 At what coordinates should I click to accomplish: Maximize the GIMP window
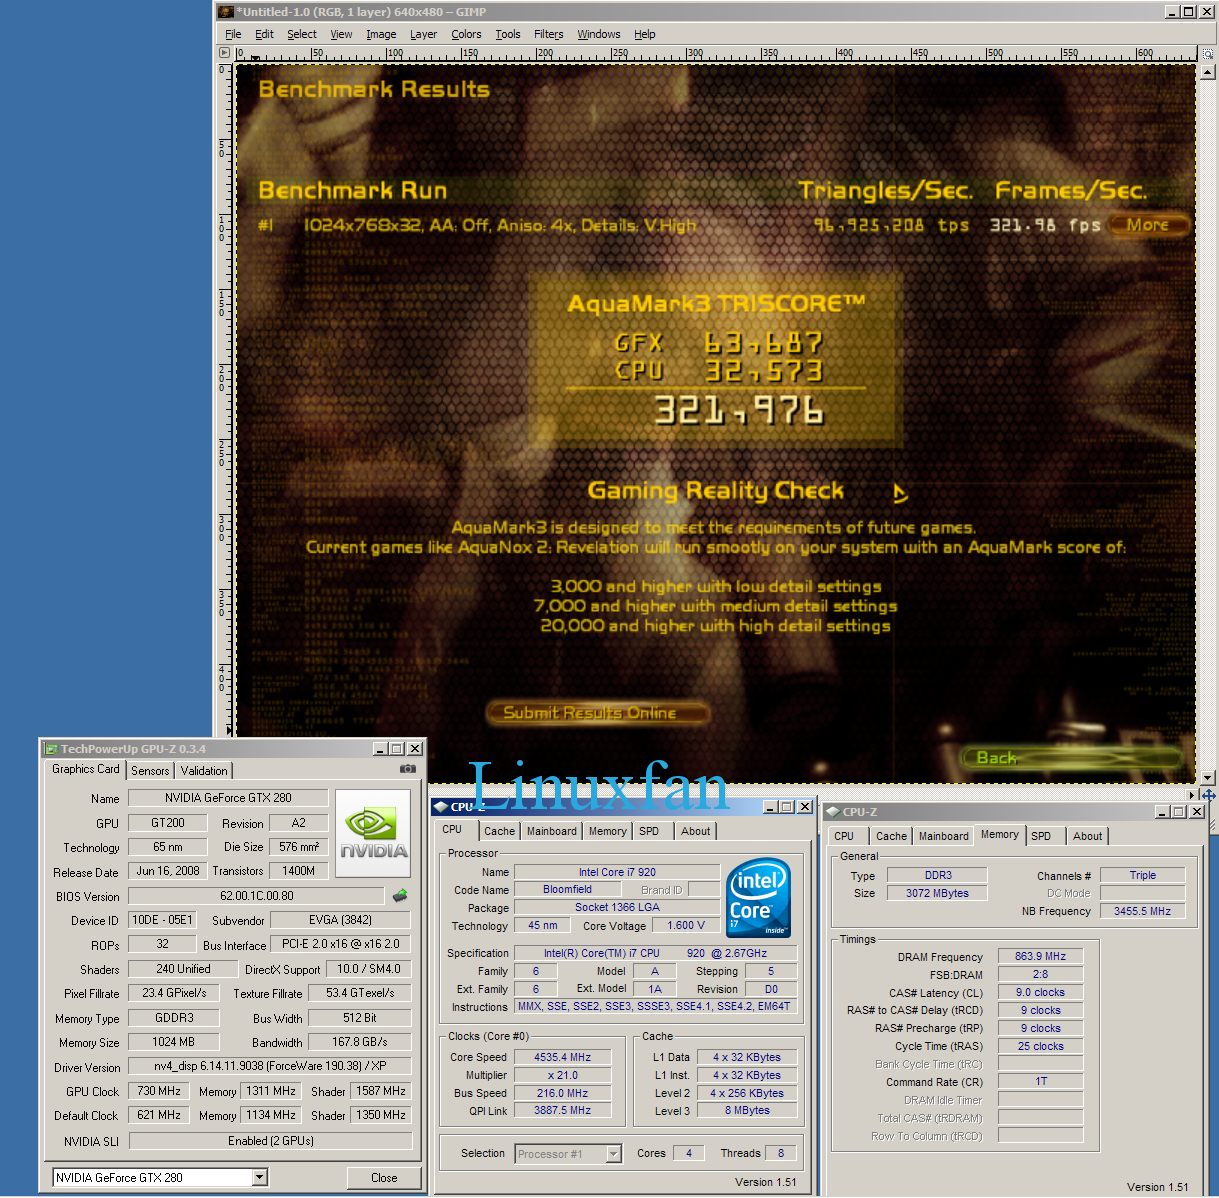(x=1189, y=12)
